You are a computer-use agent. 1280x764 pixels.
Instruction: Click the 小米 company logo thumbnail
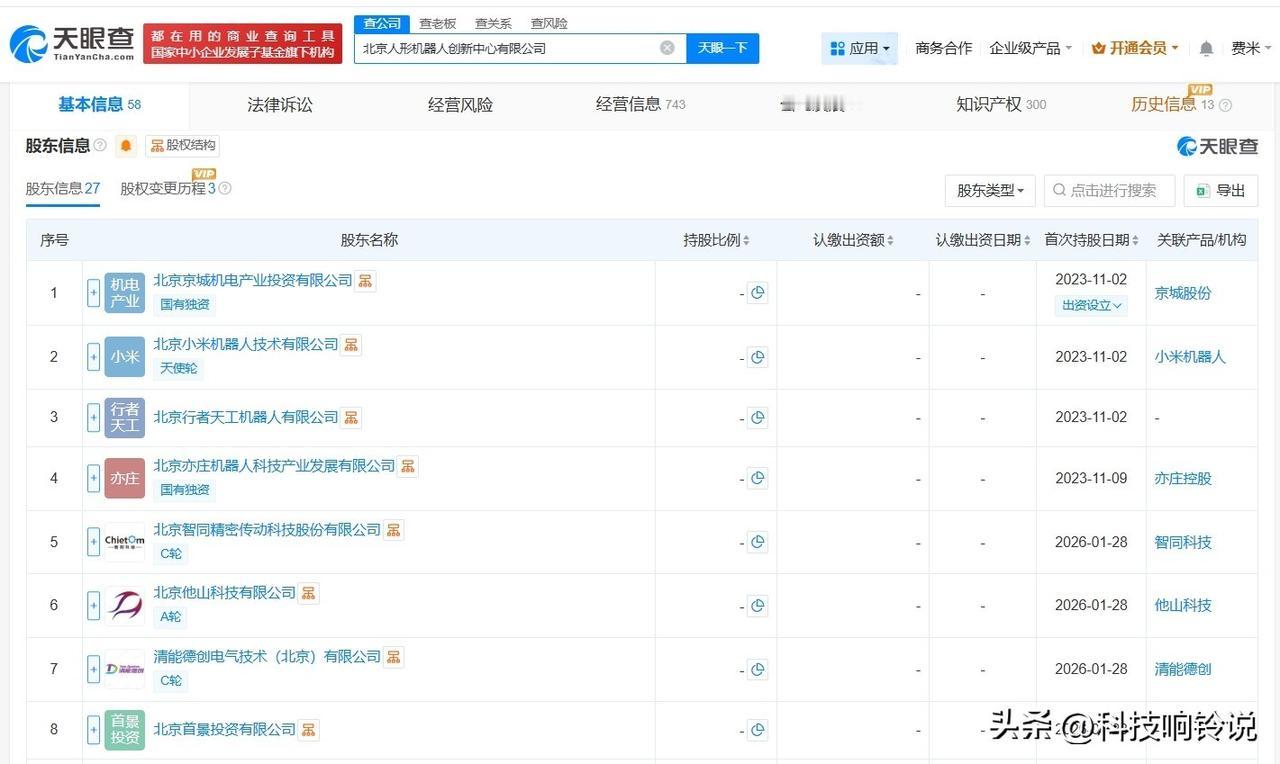pos(125,357)
